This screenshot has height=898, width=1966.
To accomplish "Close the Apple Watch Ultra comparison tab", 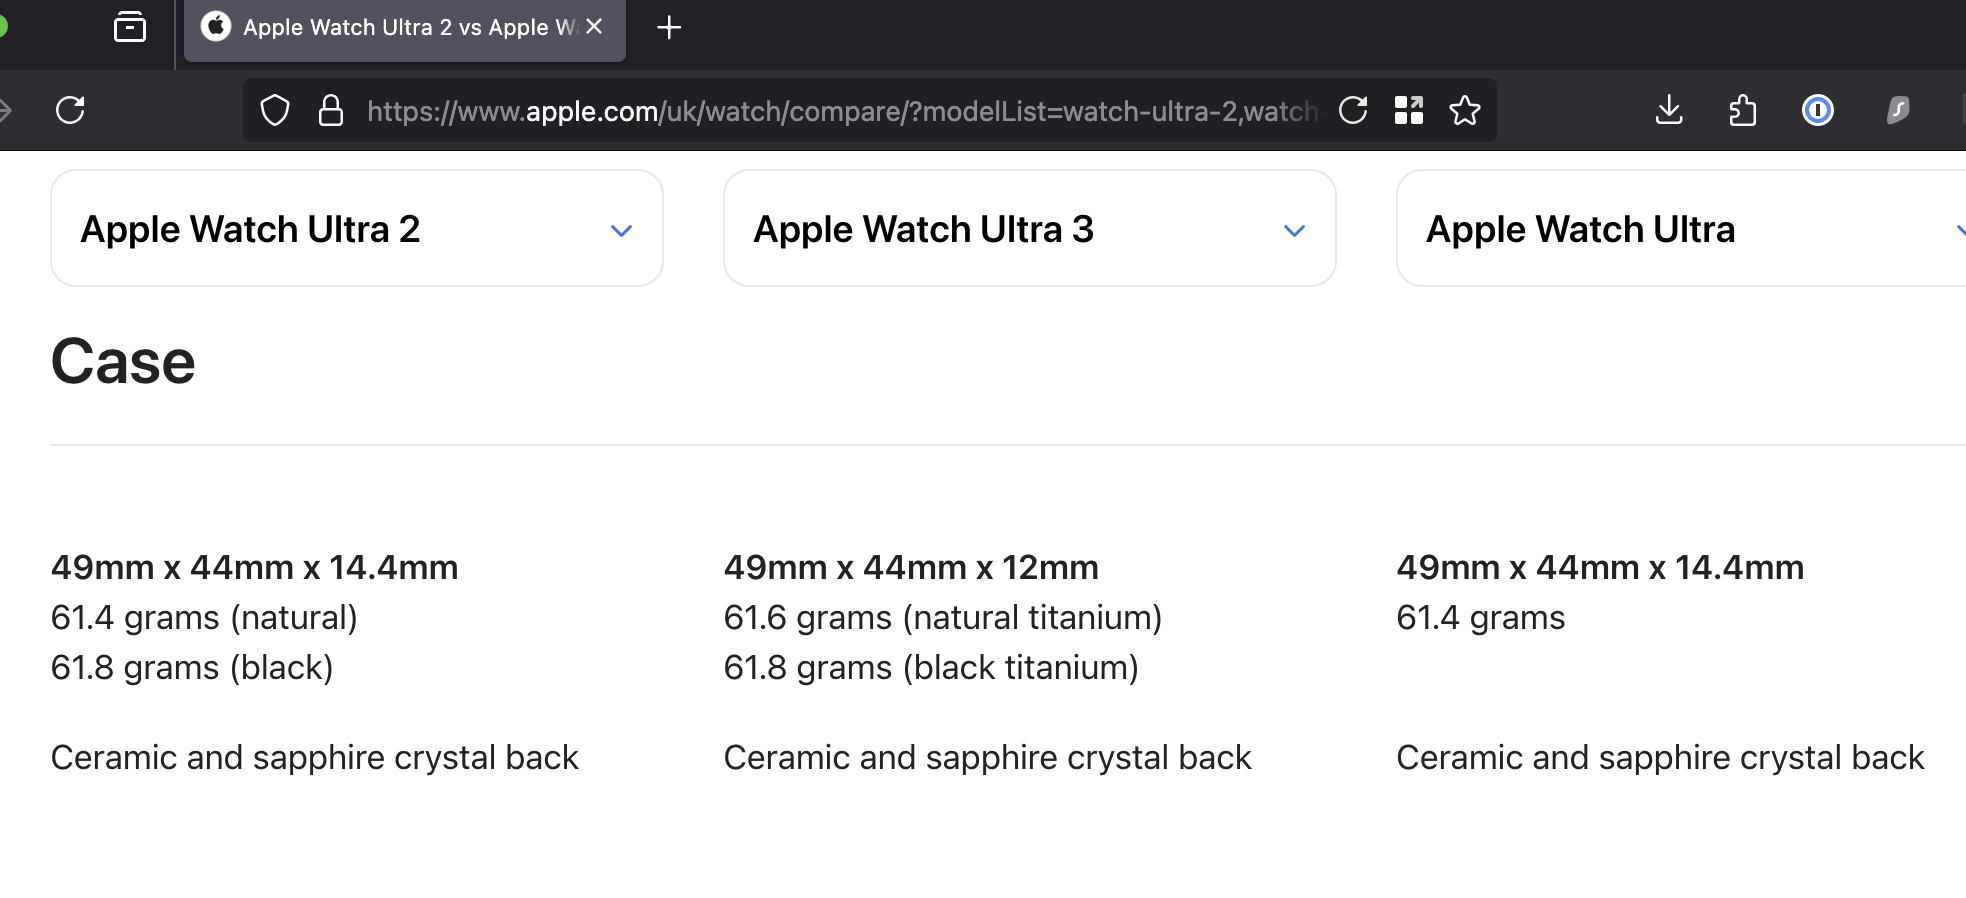I will pos(594,27).
